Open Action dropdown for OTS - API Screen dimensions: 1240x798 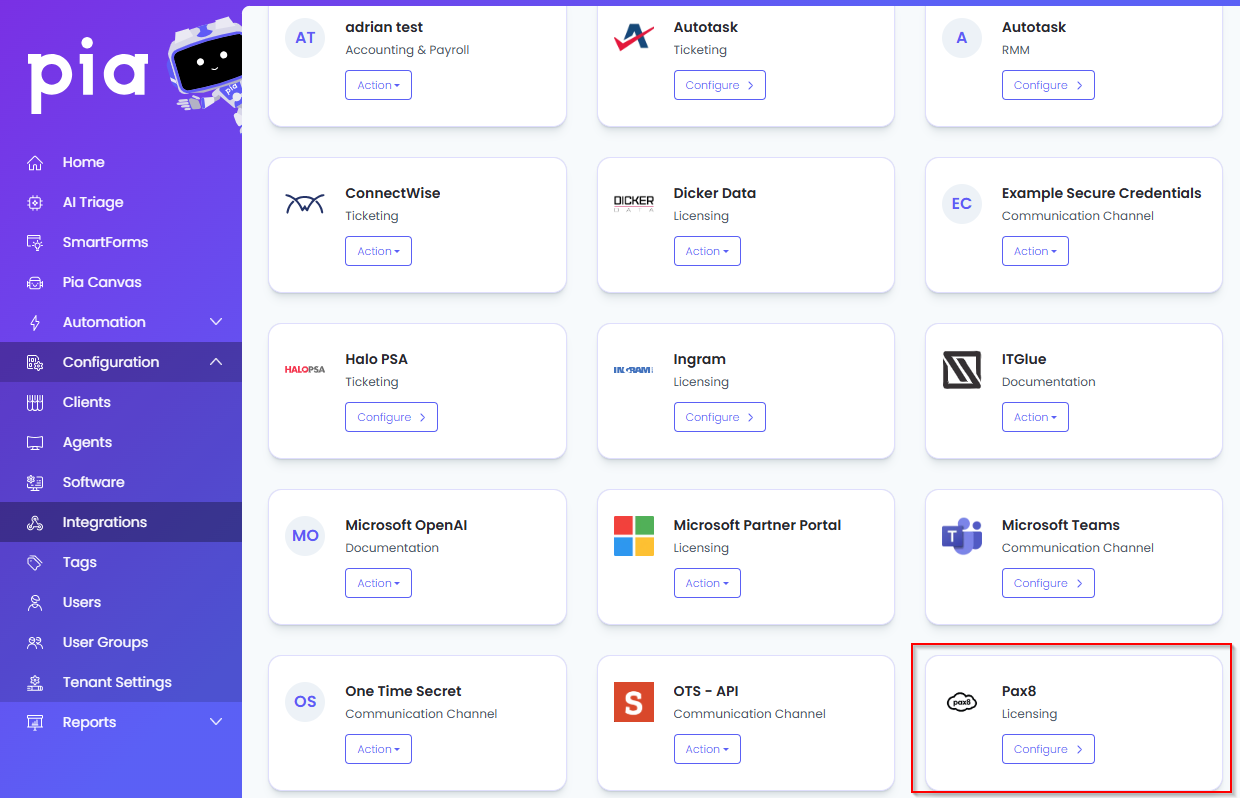[707, 749]
